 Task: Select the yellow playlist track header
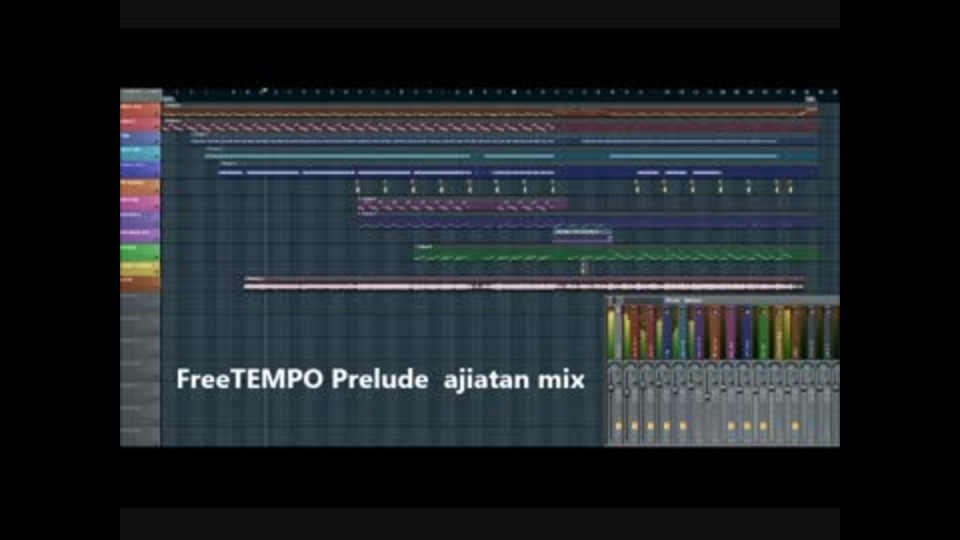point(140,269)
